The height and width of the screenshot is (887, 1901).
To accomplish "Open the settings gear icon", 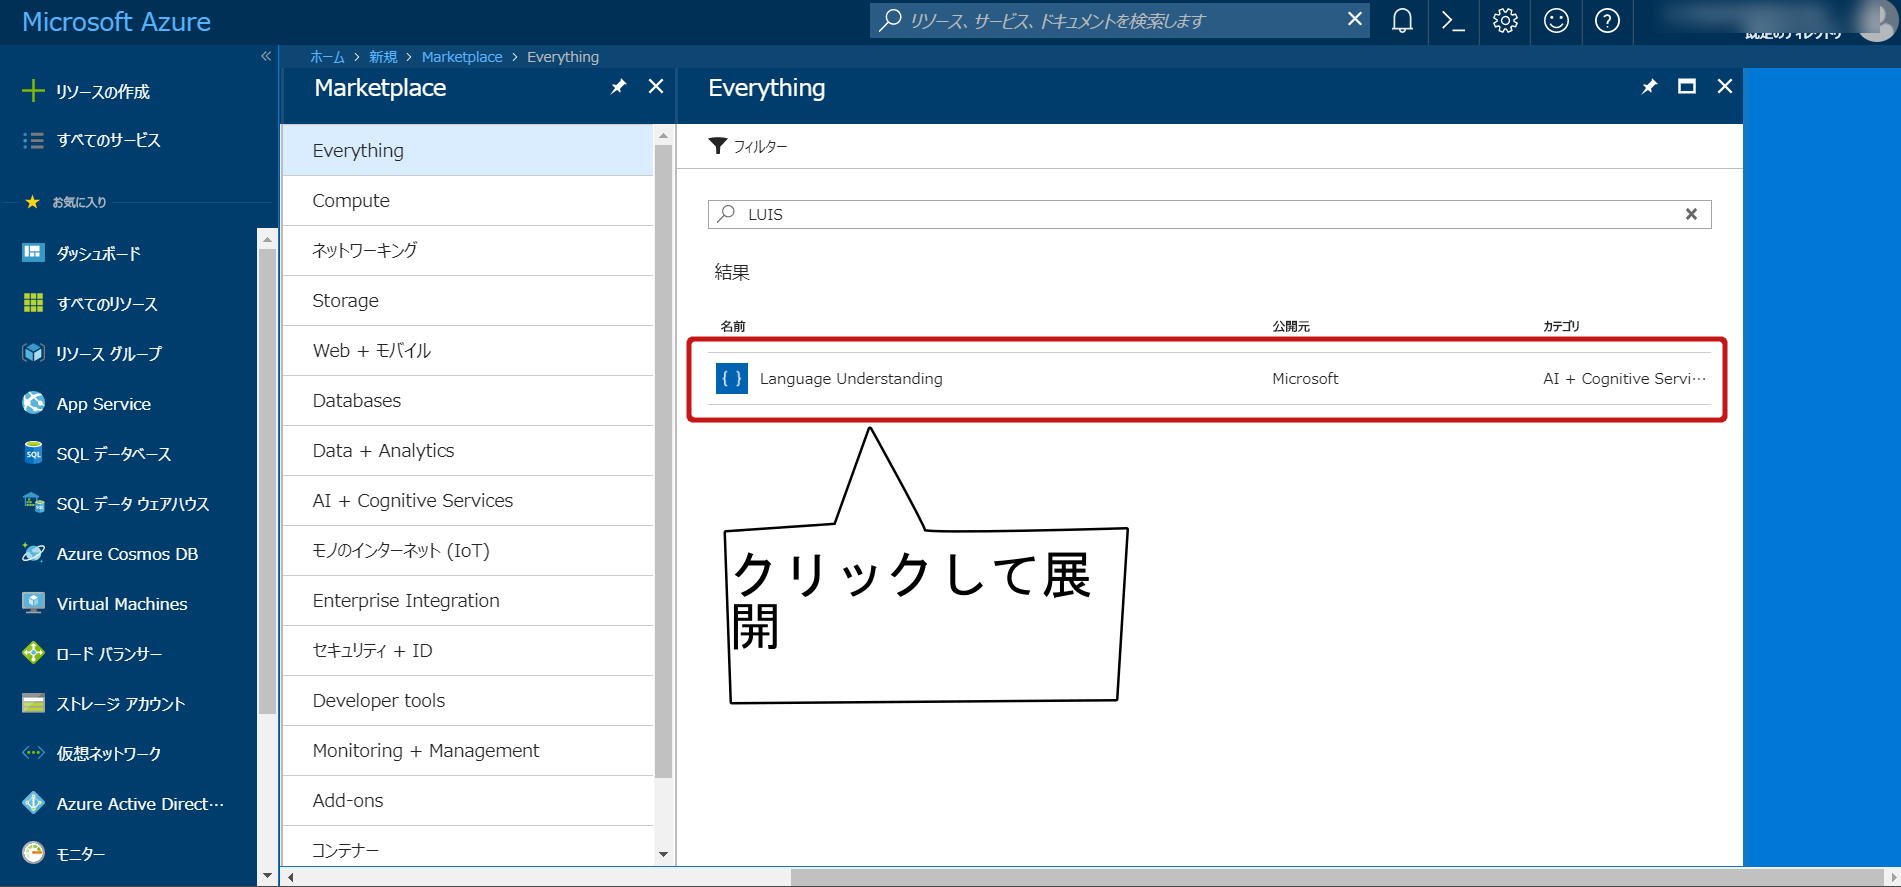I will coord(1505,21).
